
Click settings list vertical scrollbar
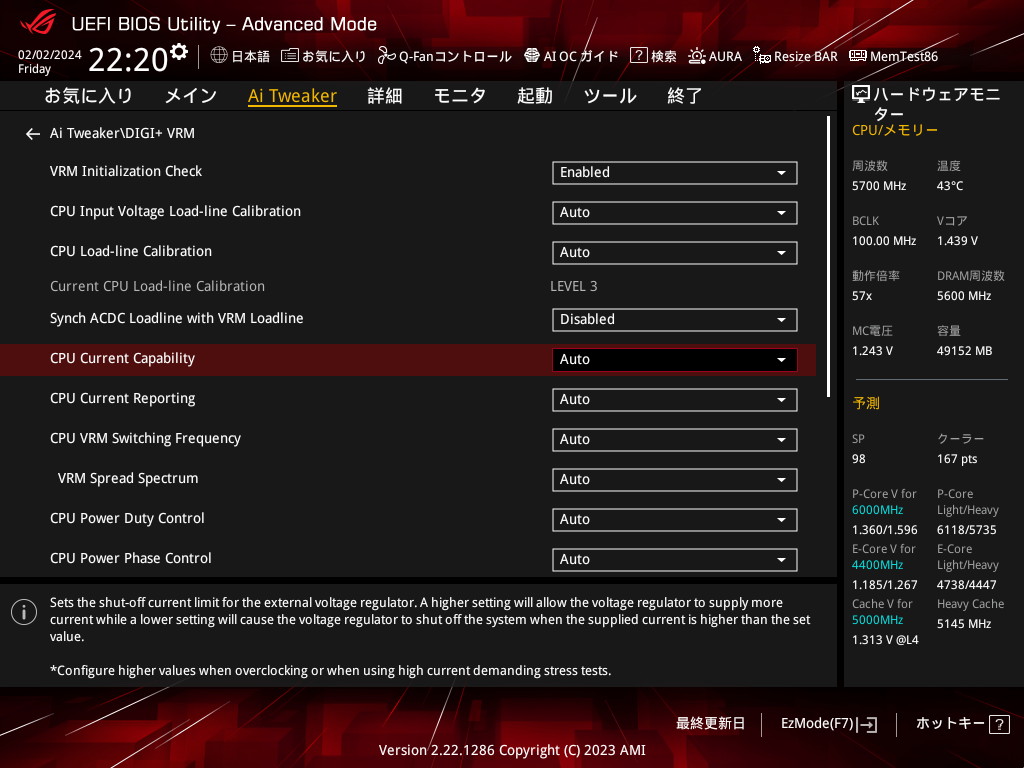[x=828, y=256]
